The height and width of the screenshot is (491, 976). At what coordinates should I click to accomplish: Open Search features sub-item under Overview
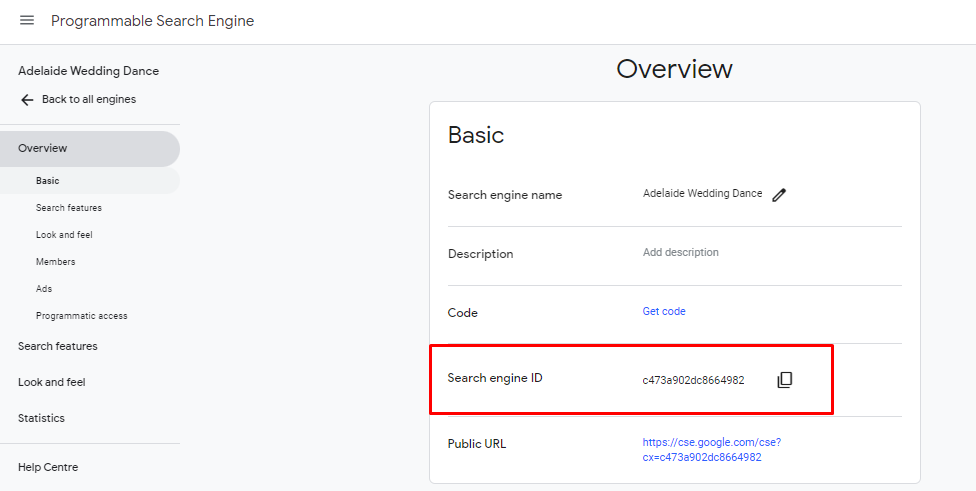68,208
